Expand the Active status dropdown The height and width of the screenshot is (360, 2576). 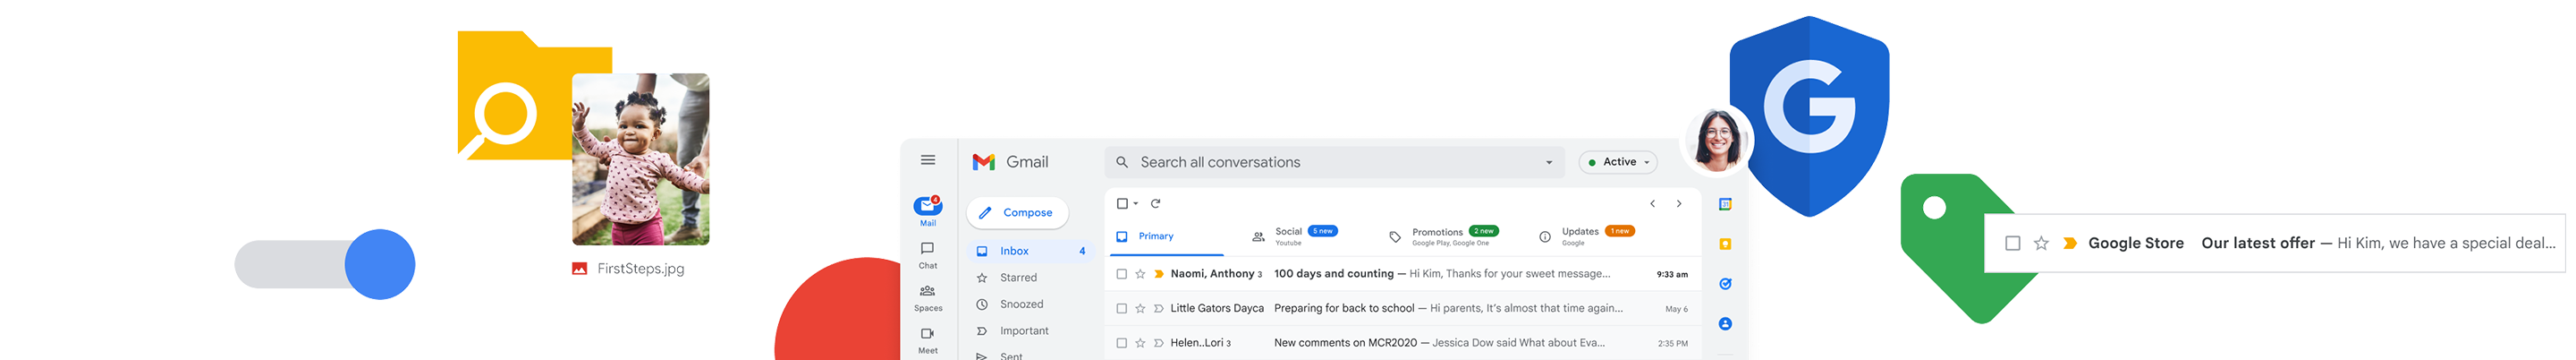pos(1618,162)
